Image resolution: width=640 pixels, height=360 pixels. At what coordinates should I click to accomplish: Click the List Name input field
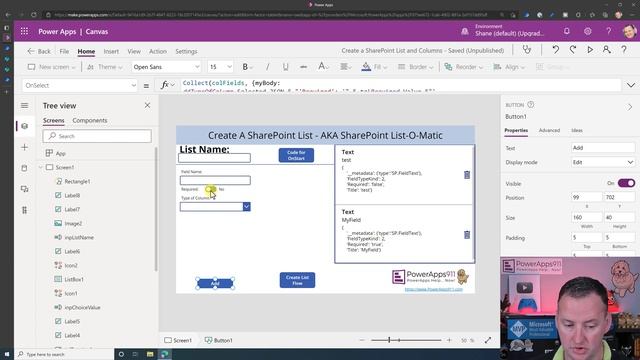[214, 158]
